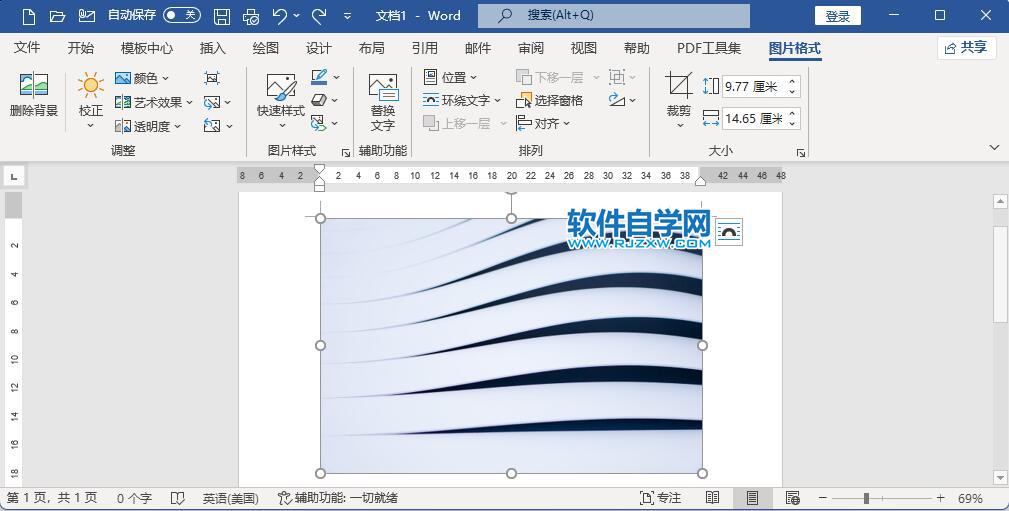Viewport: 1009px width, 511px height.
Task: Click the layout options icon beside picture
Action: (729, 232)
